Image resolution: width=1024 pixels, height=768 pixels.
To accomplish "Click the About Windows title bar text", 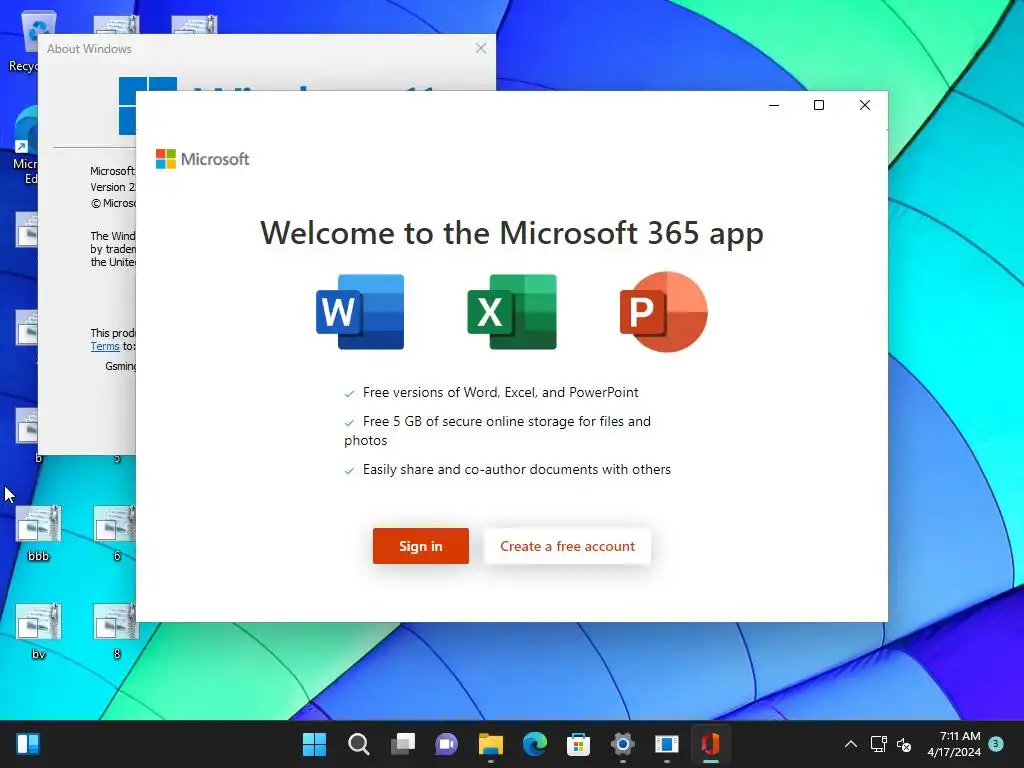I will (89, 49).
